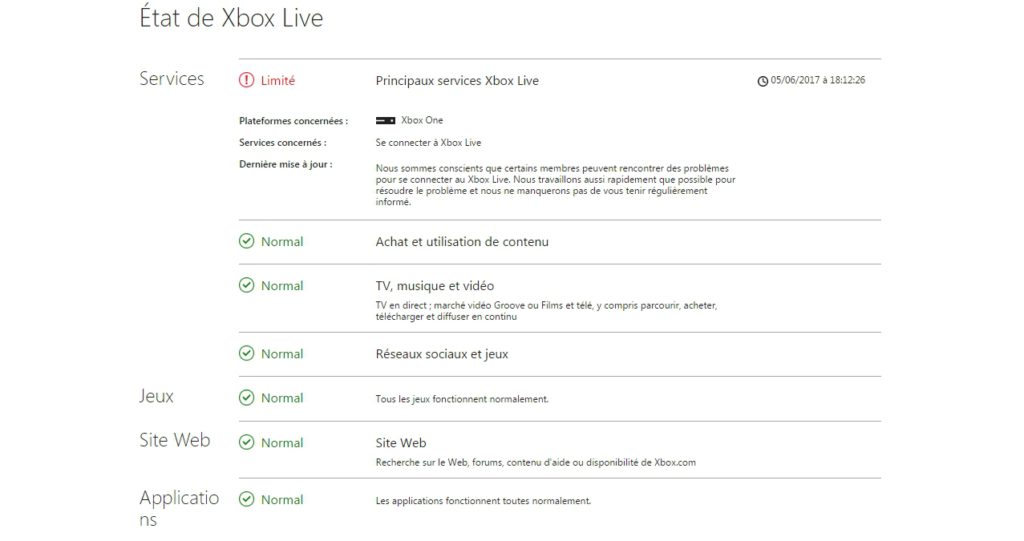Image resolution: width=1024 pixels, height=541 pixels.
Task: Click green checkmark for Achat et utilisation
Action: pyautogui.click(x=246, y=241)
